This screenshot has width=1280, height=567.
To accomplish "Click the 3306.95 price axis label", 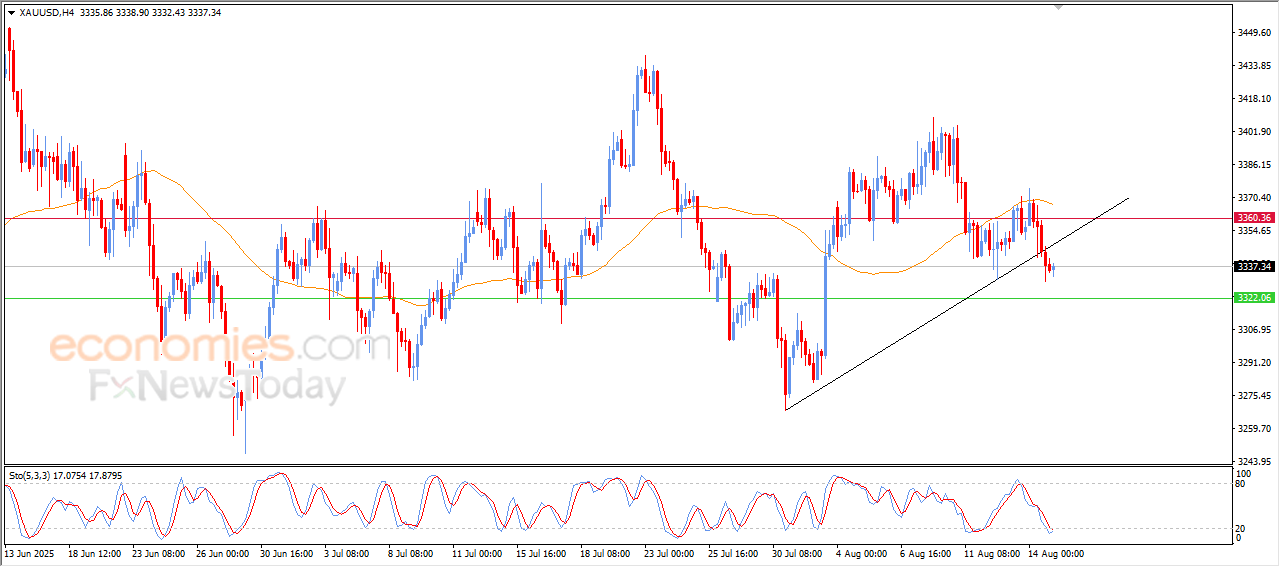I will [x=1253, y=330].
